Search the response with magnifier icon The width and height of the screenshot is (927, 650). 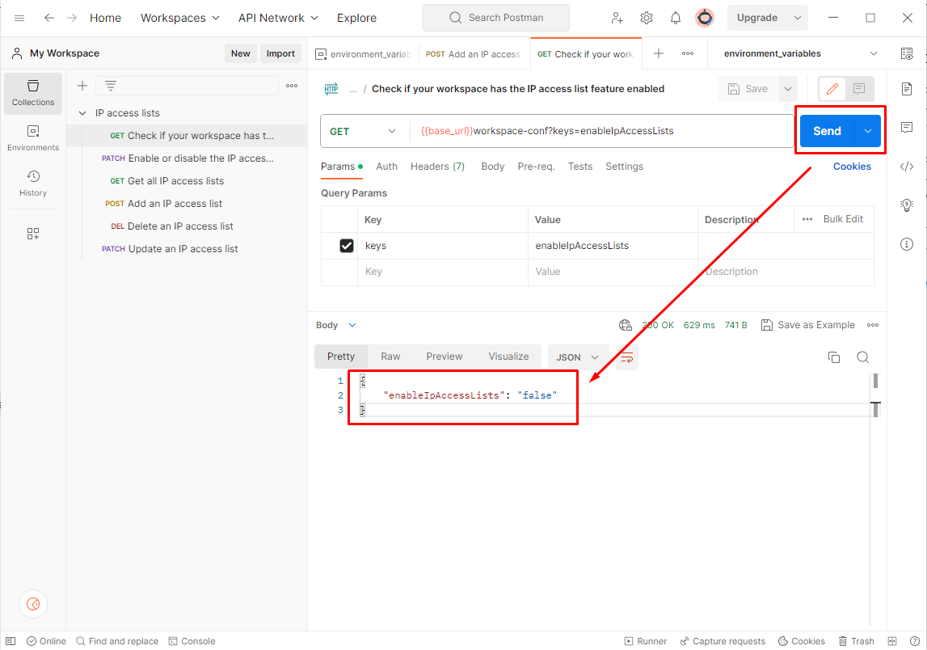click(863, 357)
